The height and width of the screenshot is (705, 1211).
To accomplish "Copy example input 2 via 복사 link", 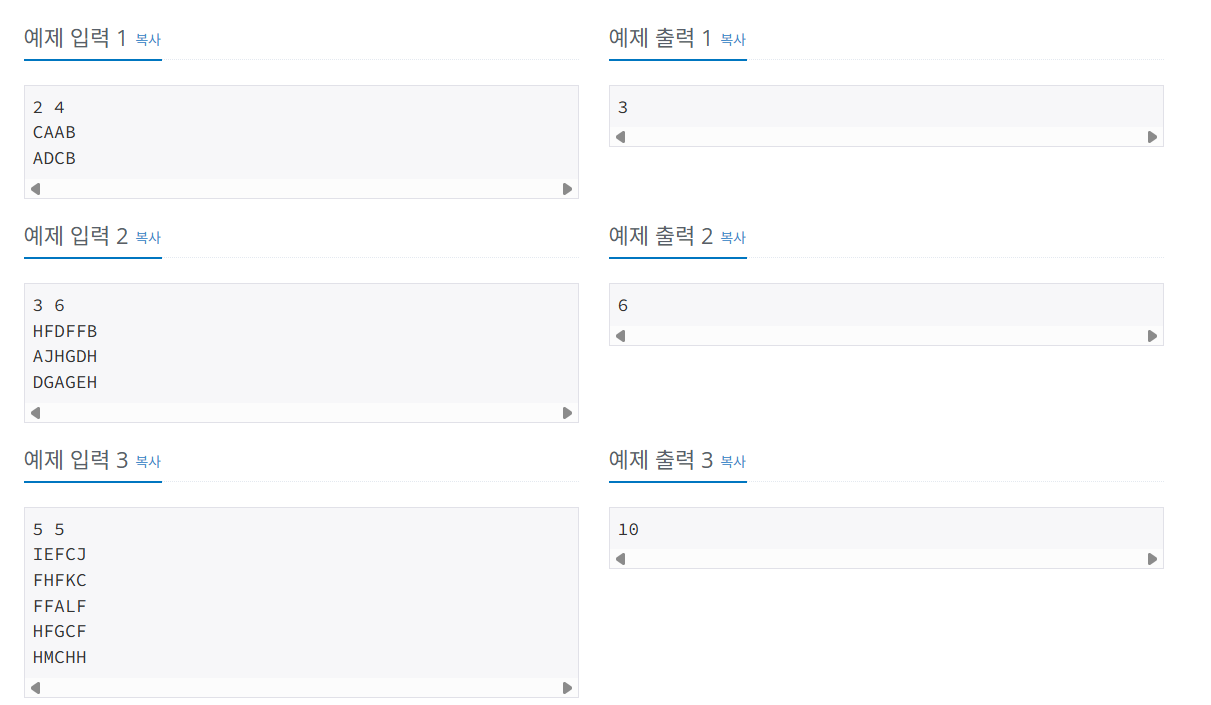I will pyautogui.click(x=148, y=238).
